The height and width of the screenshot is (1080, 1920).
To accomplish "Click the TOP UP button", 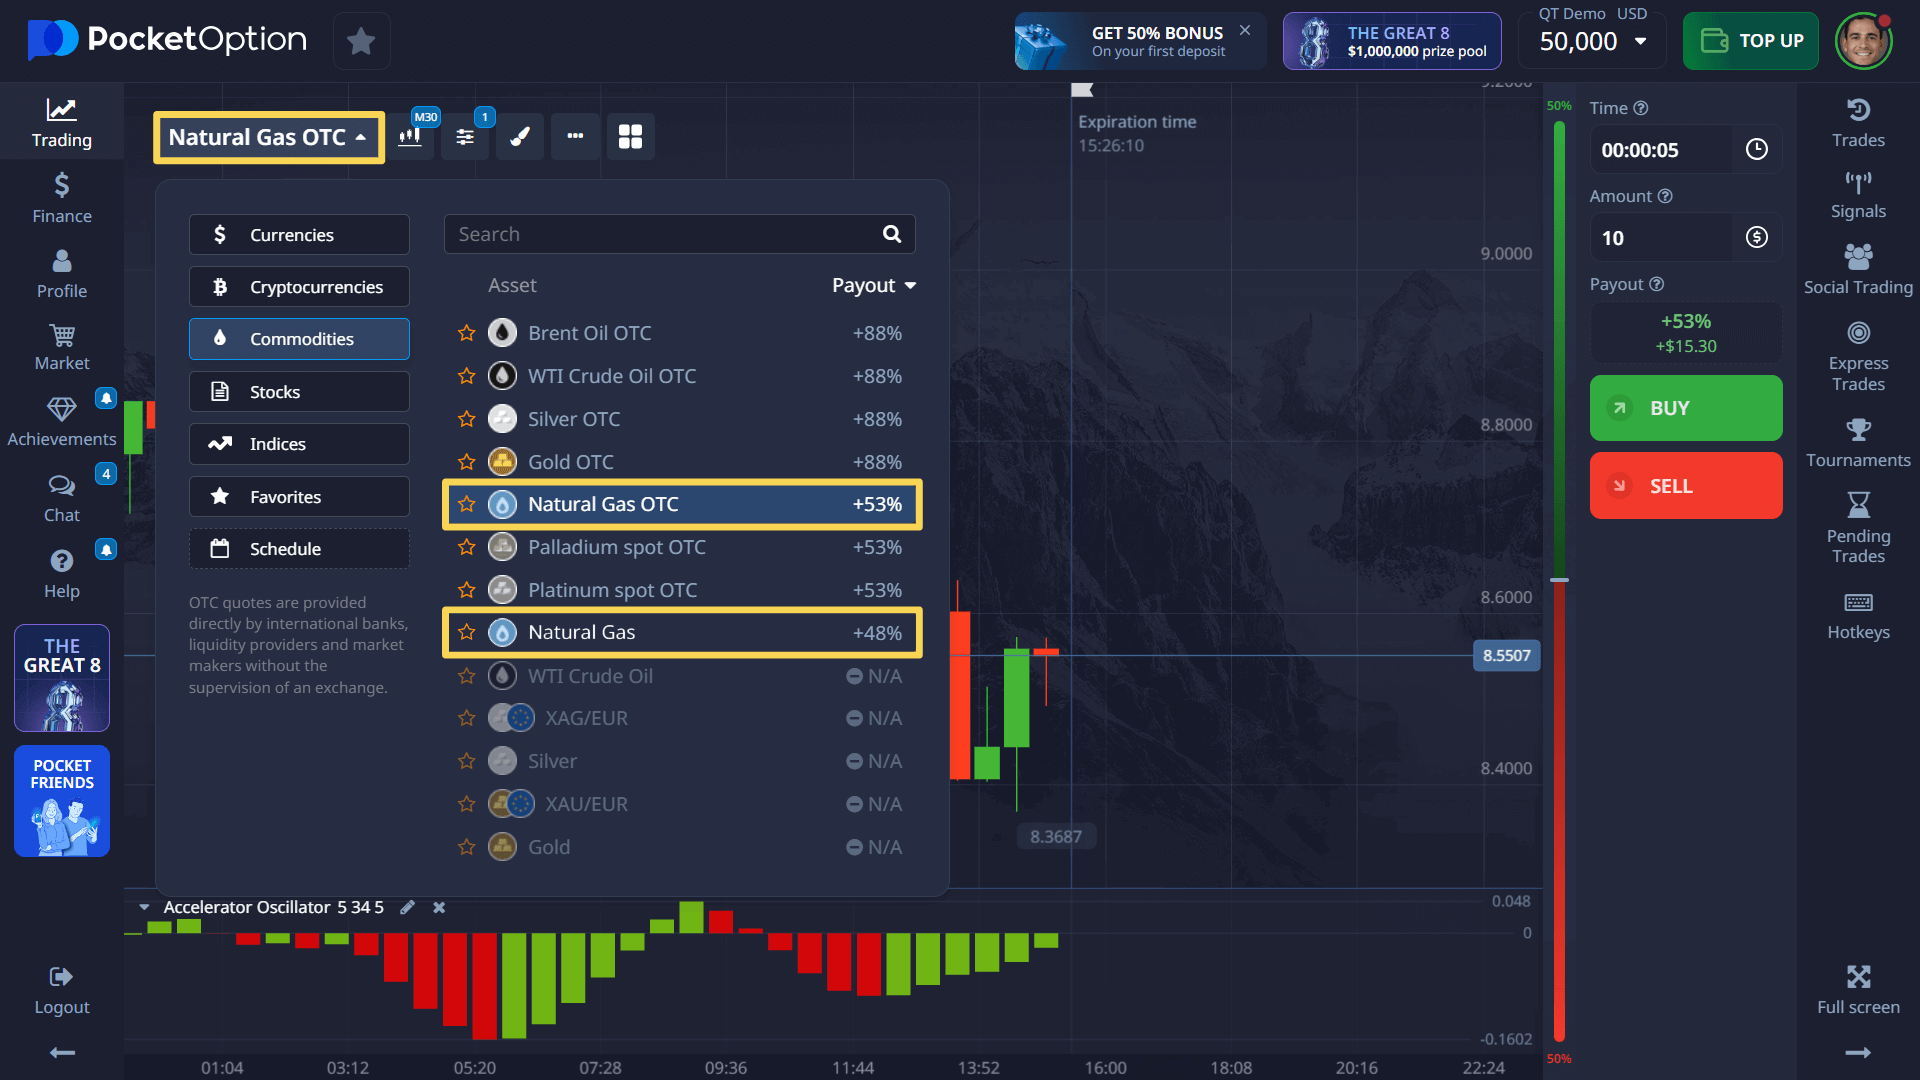I will [x=1750, y=41].
